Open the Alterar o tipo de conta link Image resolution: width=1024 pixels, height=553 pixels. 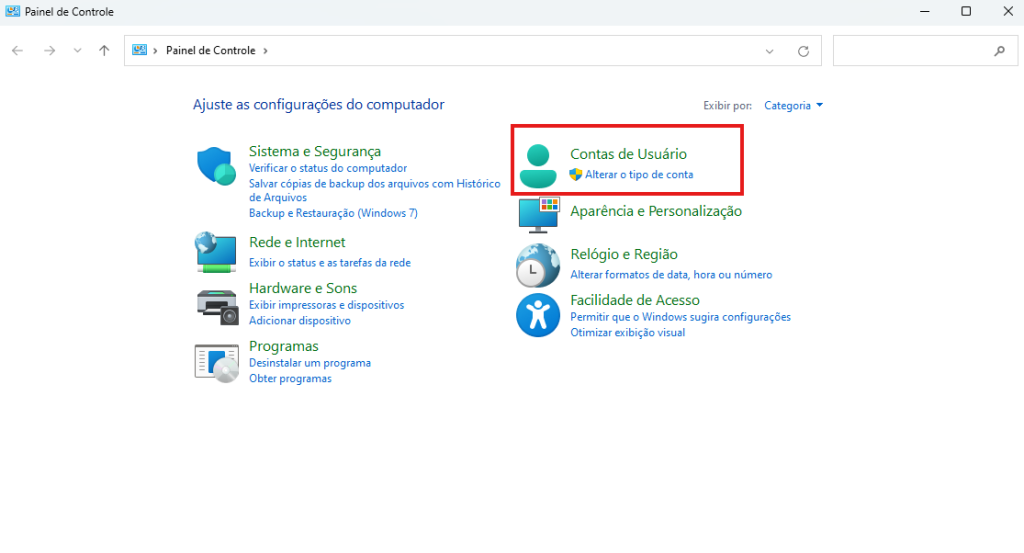tap(639, 174)
